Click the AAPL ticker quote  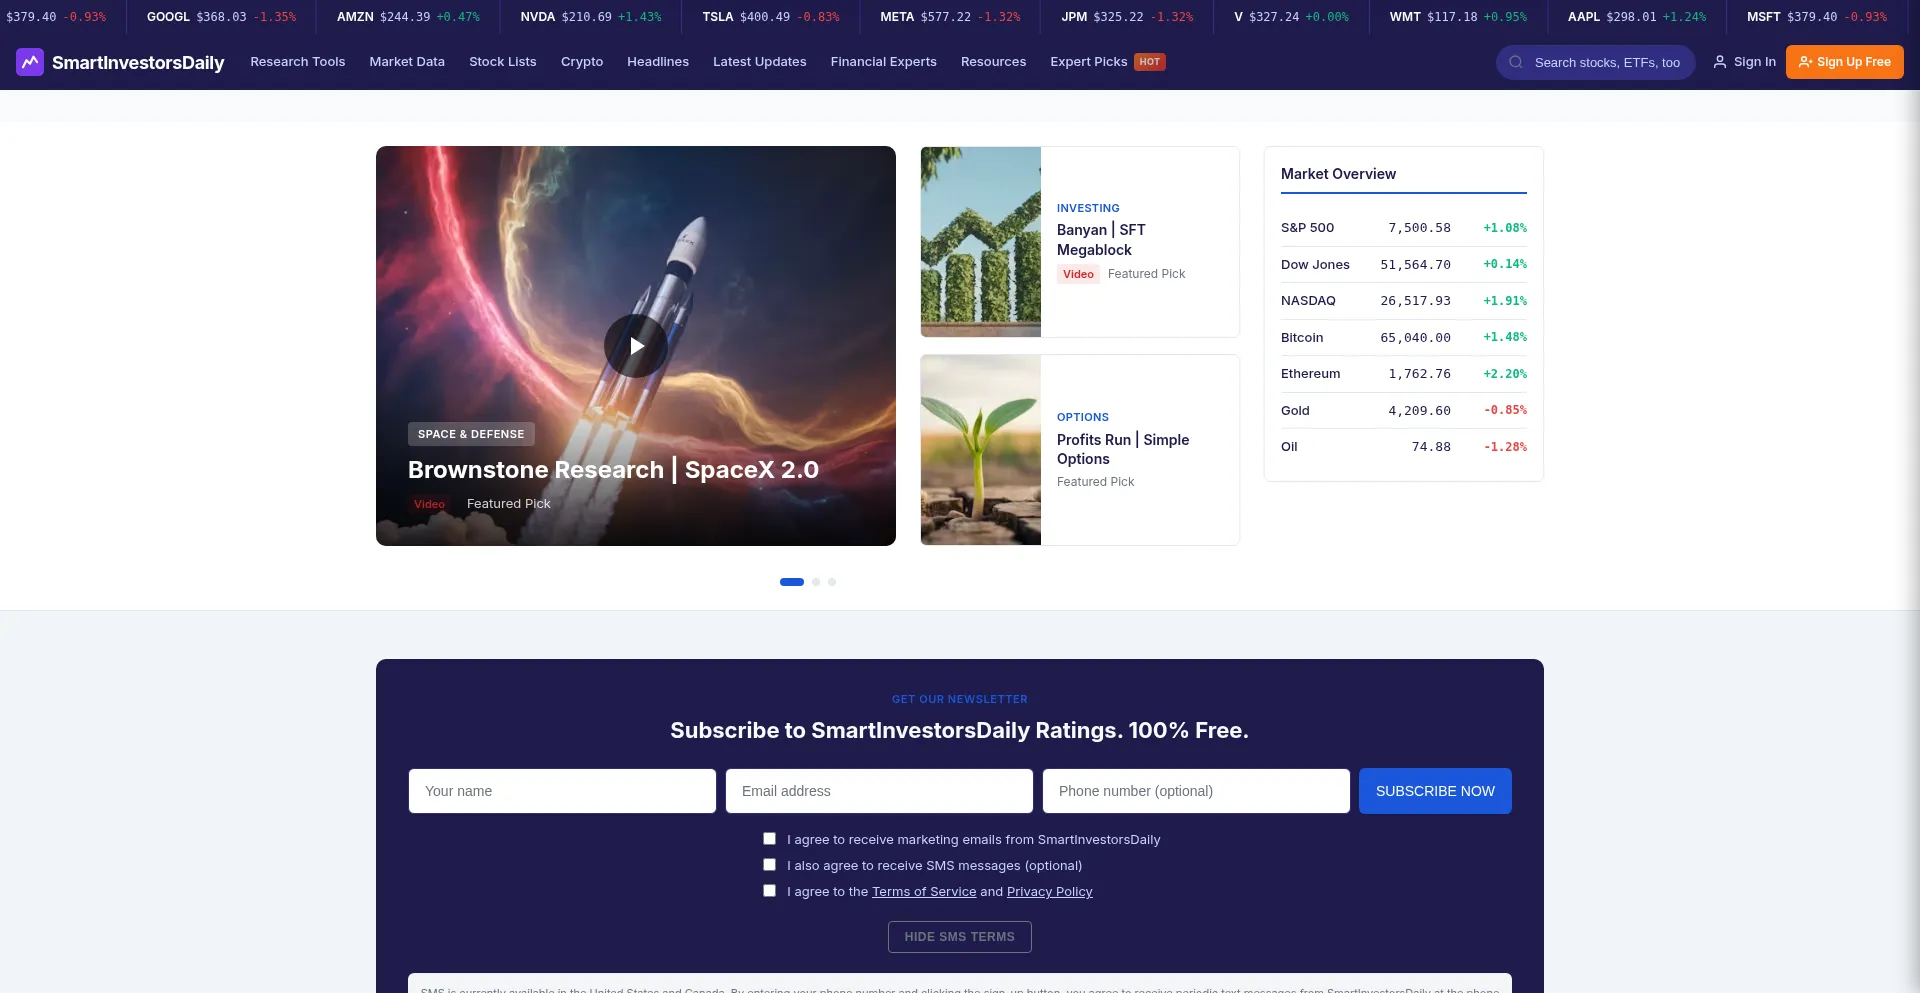[1637, 17]
